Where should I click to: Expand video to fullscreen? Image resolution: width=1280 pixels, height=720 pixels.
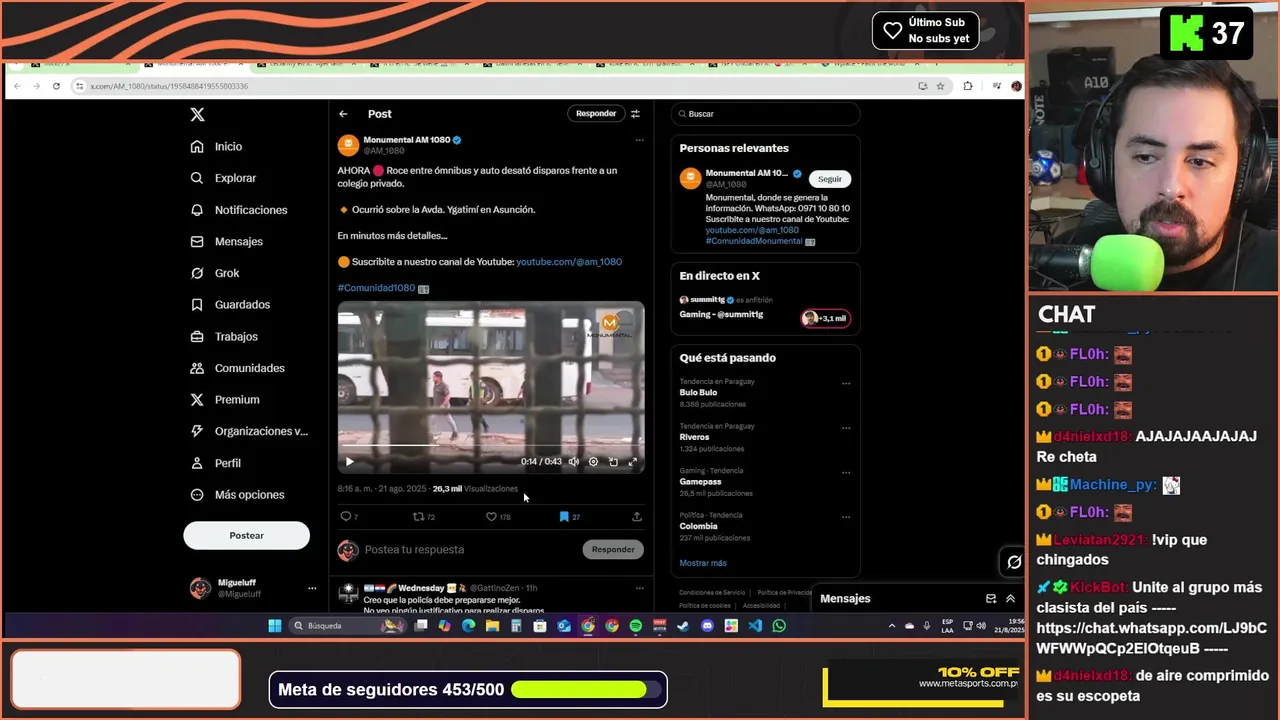point(632,462)
